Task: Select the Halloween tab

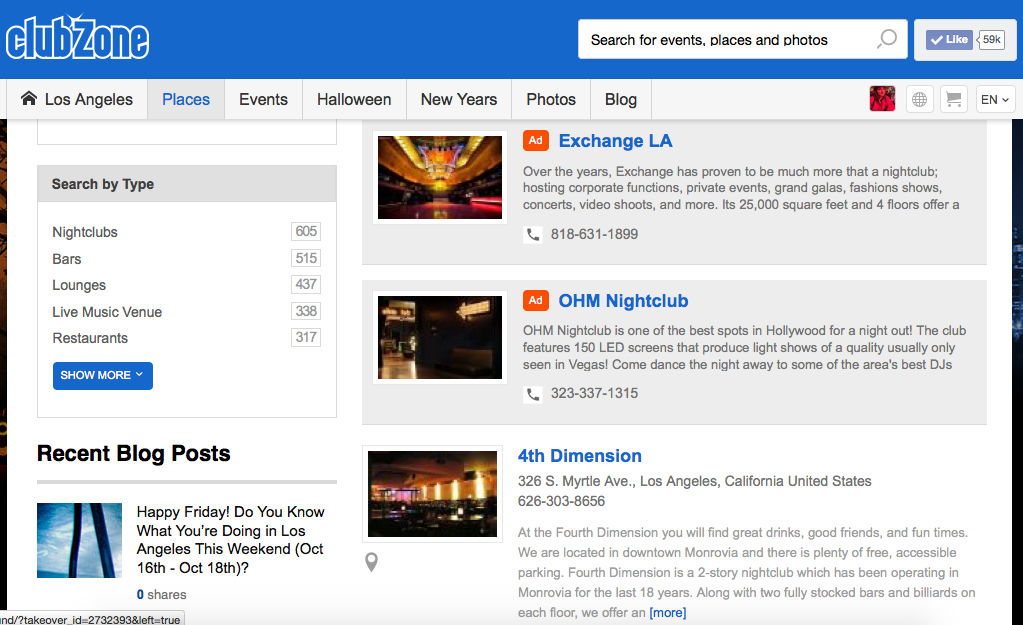Action: (x=354, y=99)
